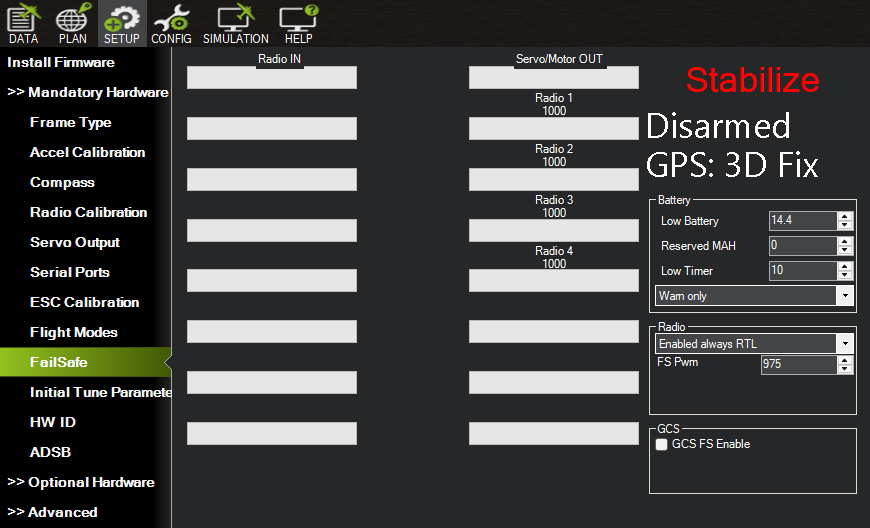
Task: Decrease the FS Pwm value with down arrow
Action: pyautogui.click(x=845, y=368)
